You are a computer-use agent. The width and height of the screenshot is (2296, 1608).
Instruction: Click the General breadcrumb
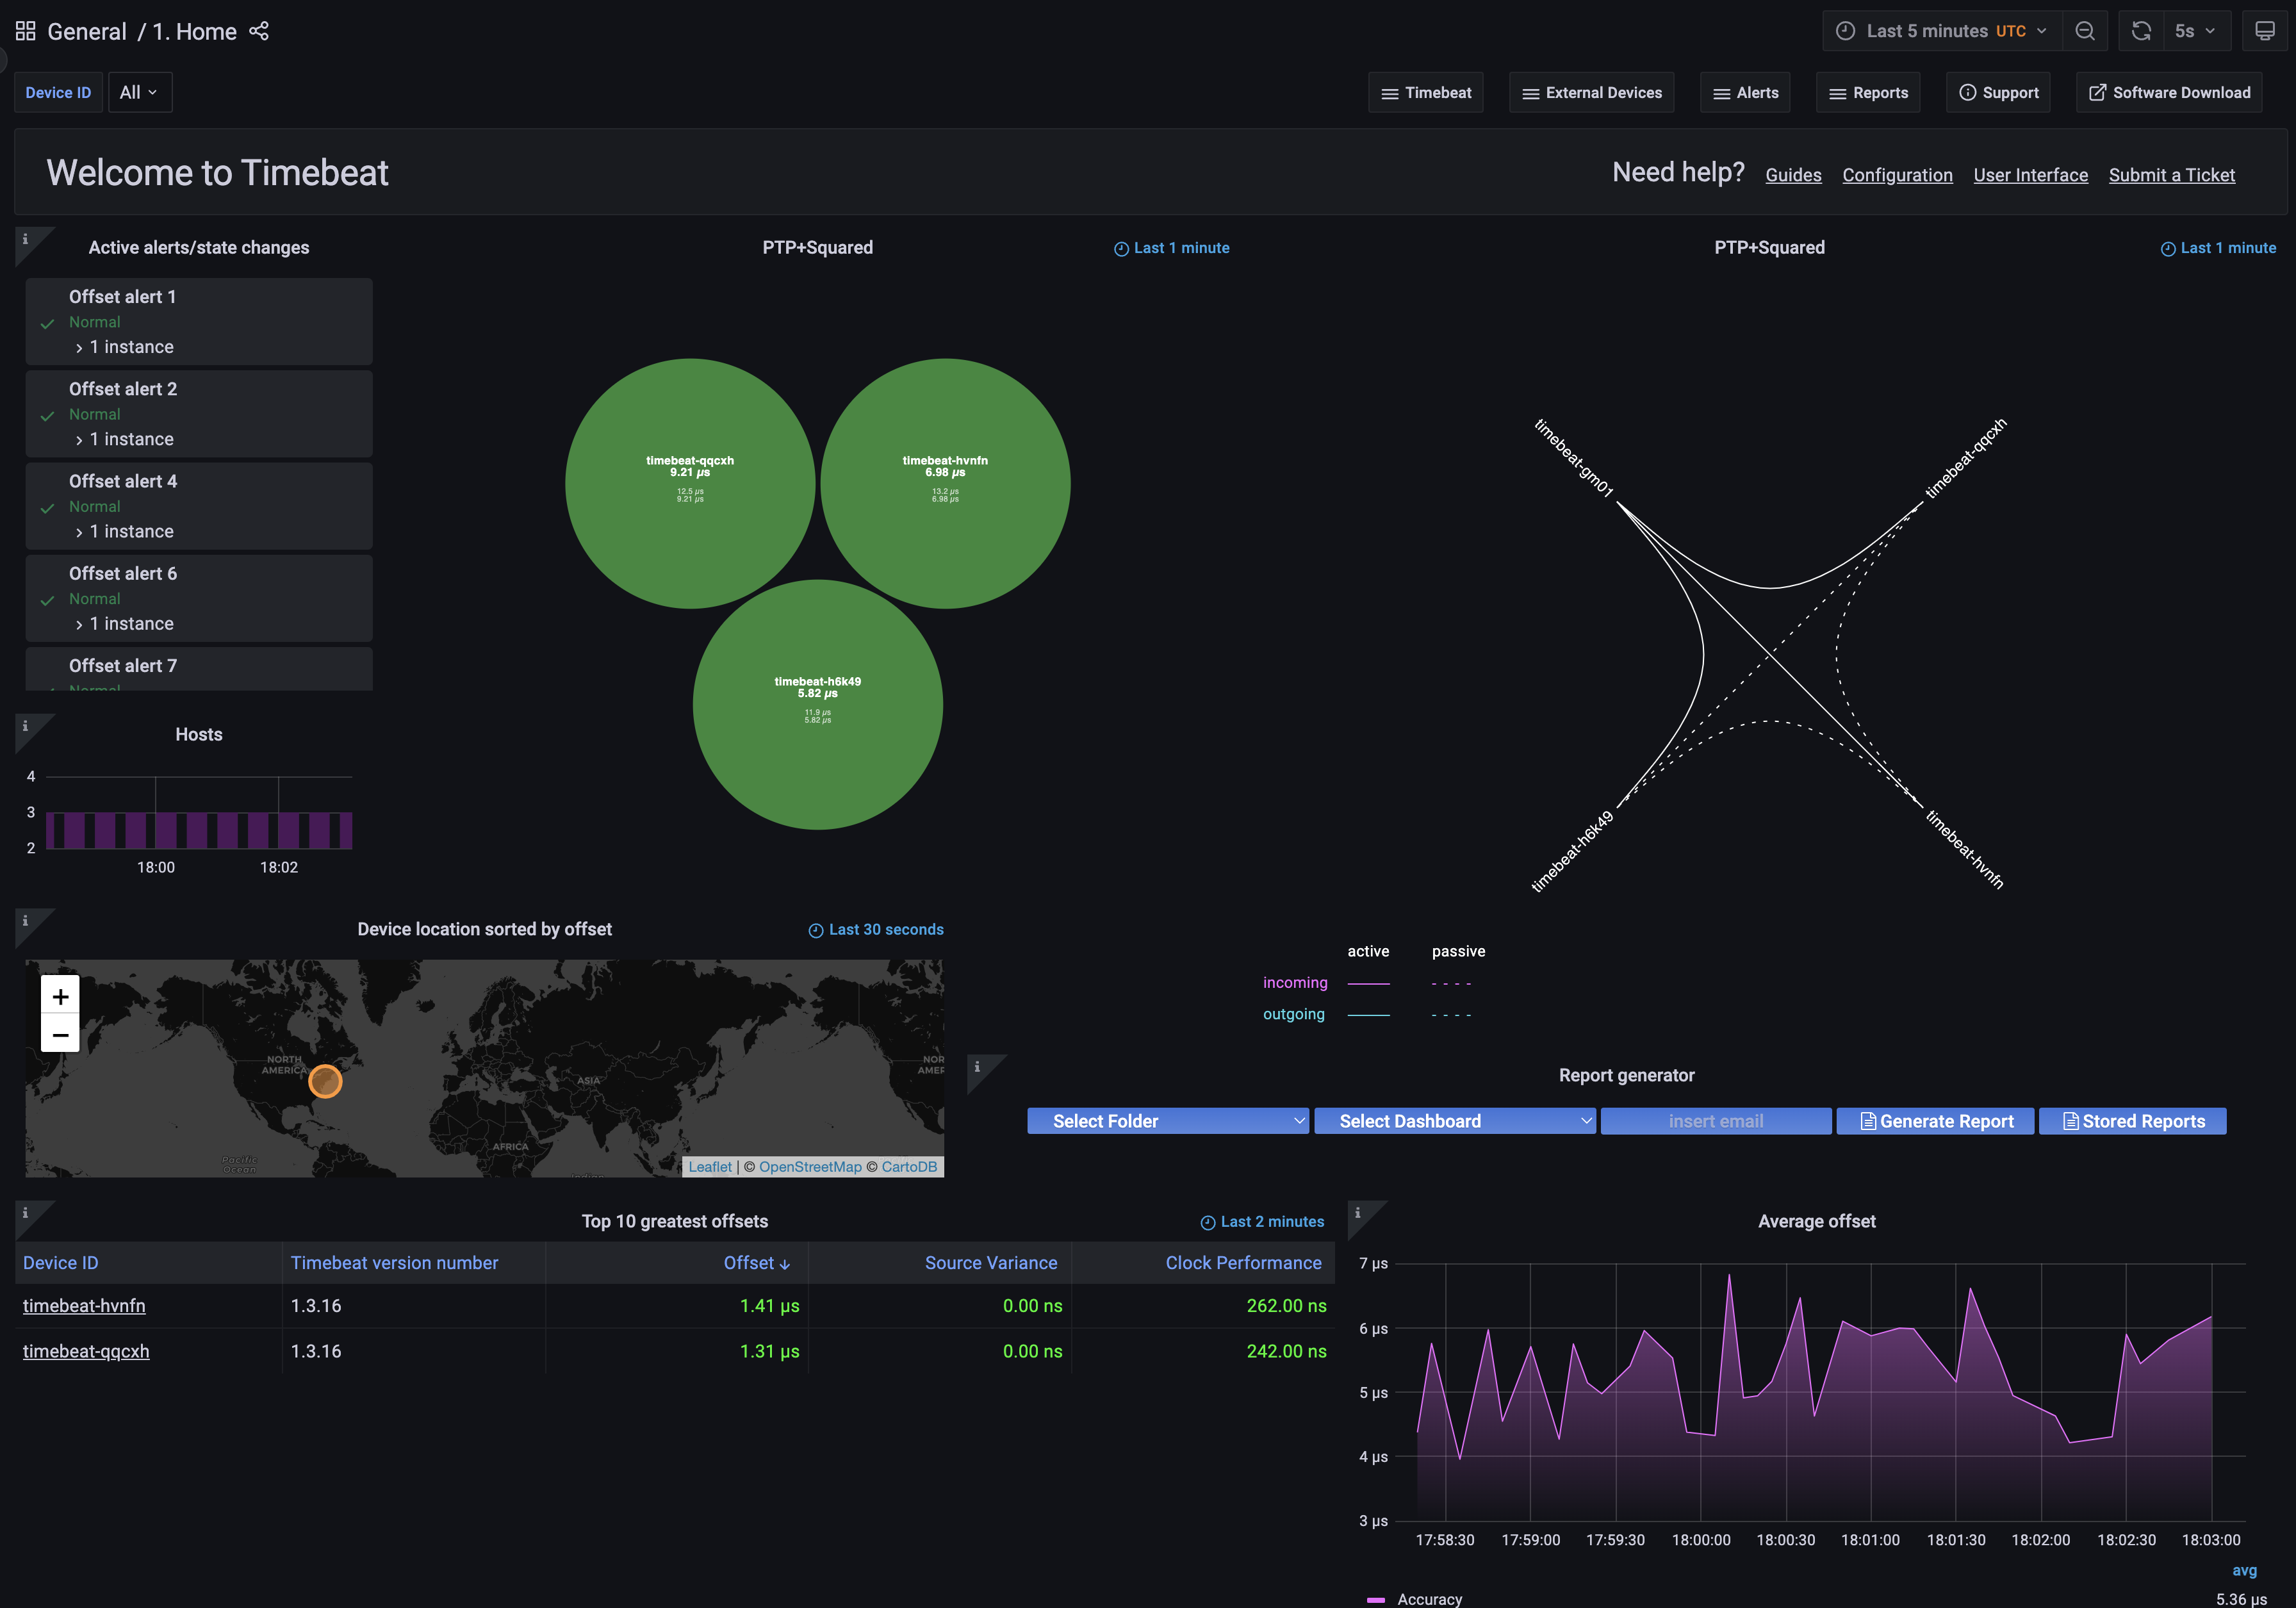click(87, 31)
